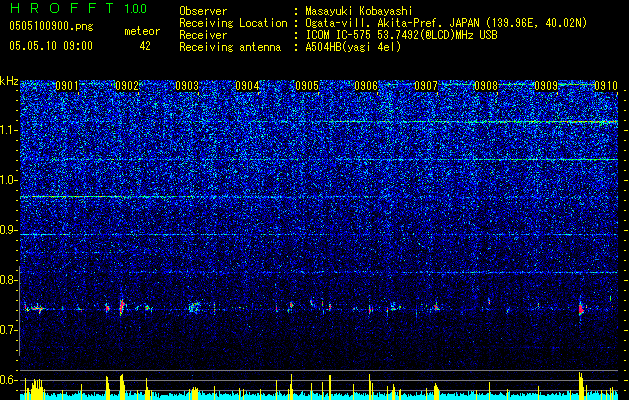This screenshot has height=400, width=629.
Task: Click the 0.9 frequency axis label
Action: pyautogui.click(x=9, y=230)
